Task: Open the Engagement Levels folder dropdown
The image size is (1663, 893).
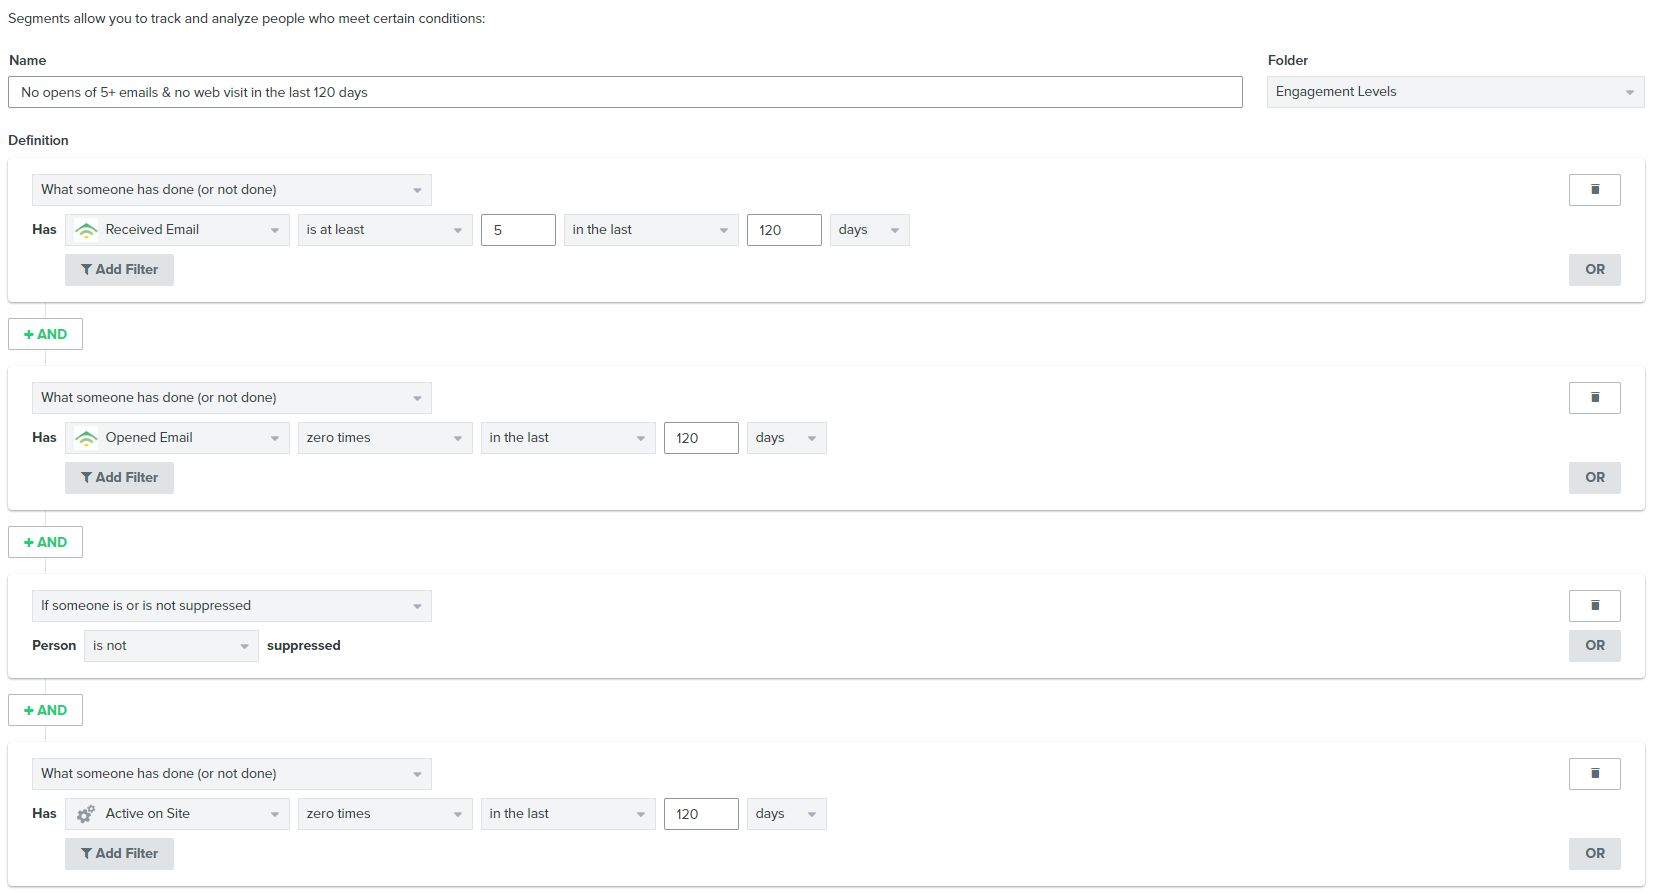Action: pyautogui.click(x=1455, y=92)
